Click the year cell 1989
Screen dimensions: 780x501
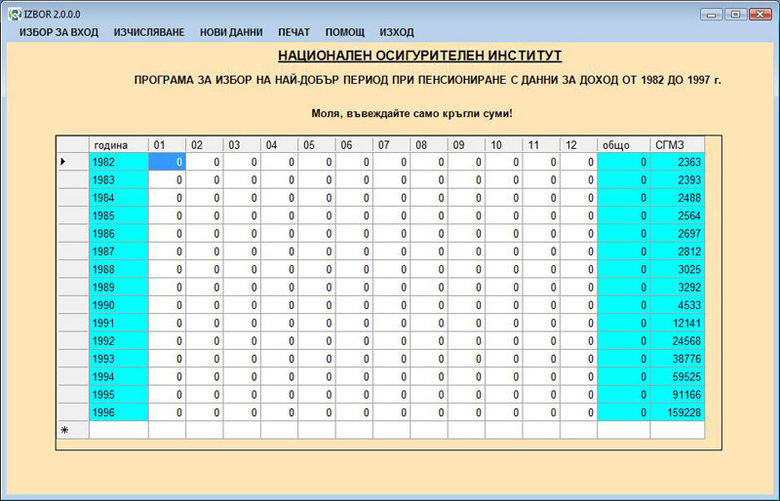(x=119, y=287)
